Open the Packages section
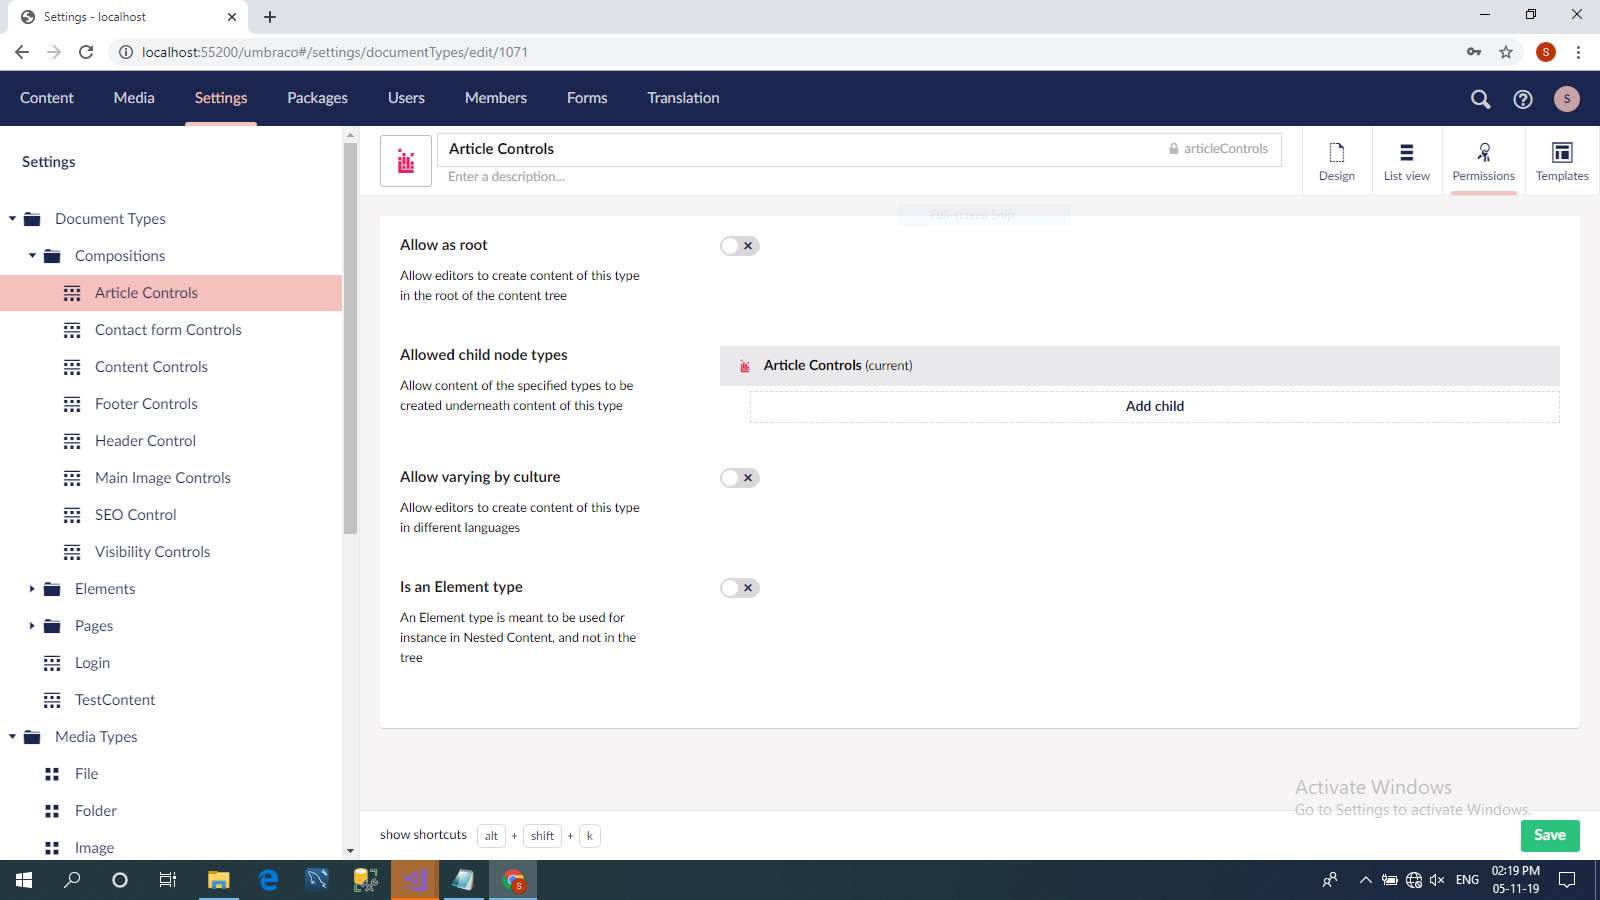This screenshot has width=1600, height=900. [x=317, y=98]
